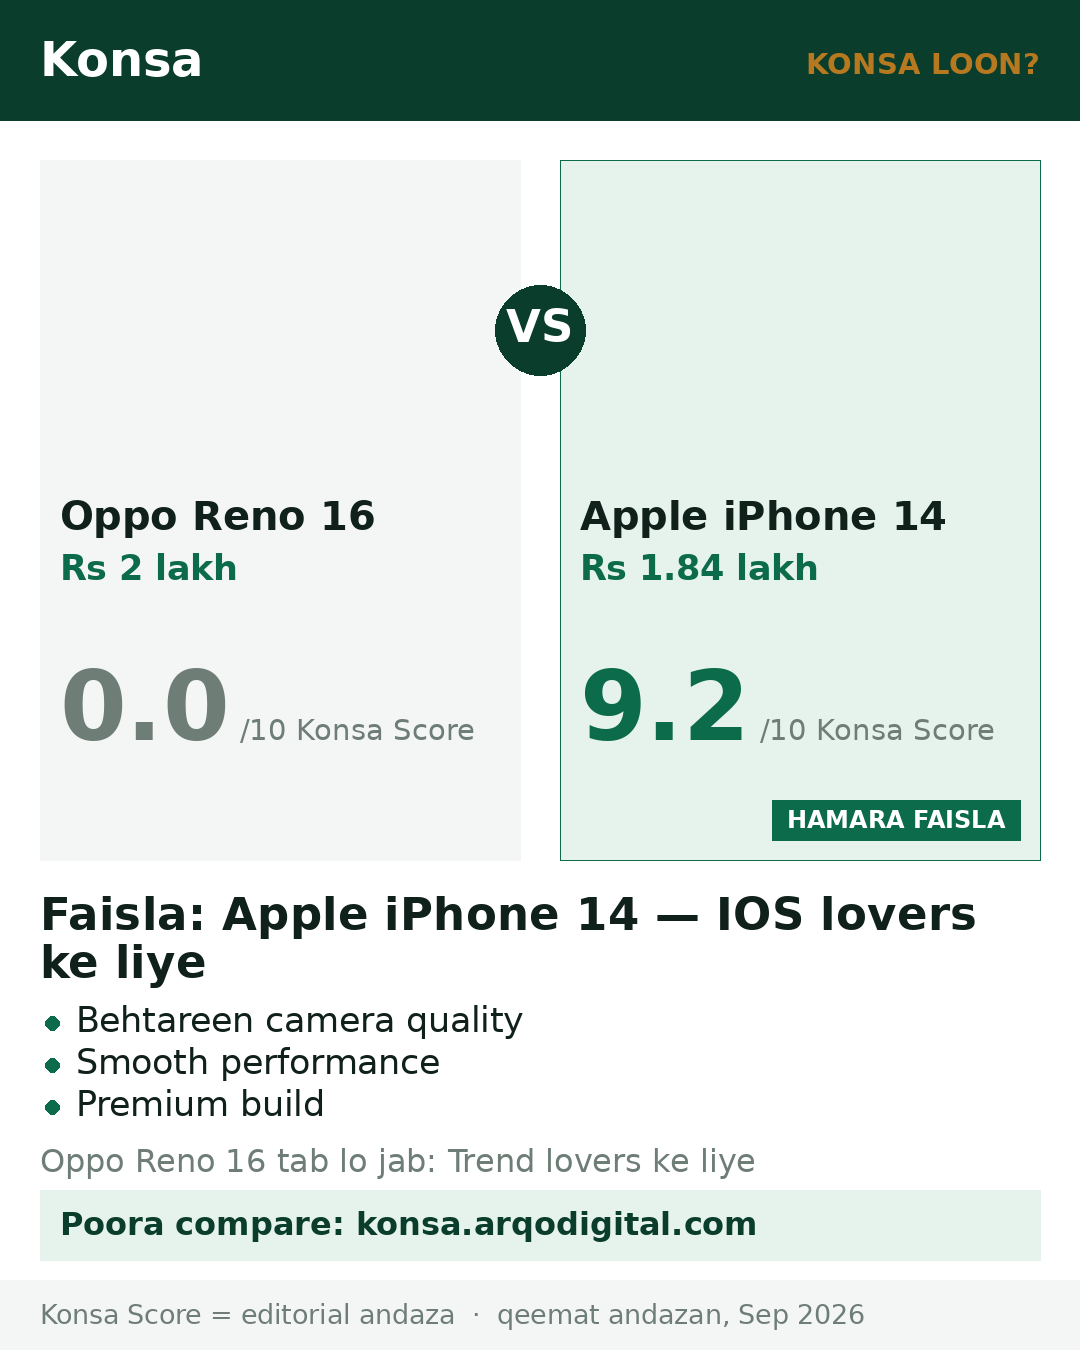Click the round VS badge

coord(540,330)
